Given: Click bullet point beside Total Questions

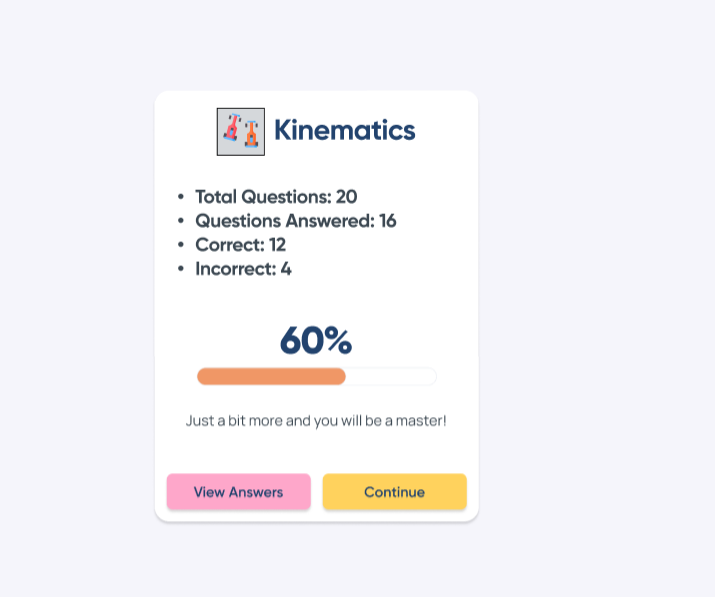Looking at the screenshot, I should click(x=181, y=197).
